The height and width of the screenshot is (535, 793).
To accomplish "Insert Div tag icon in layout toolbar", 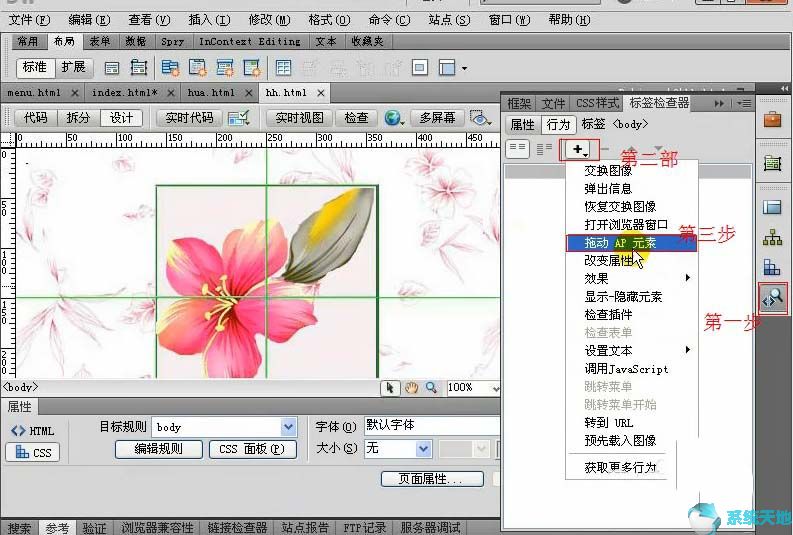I will click(112, 67).
